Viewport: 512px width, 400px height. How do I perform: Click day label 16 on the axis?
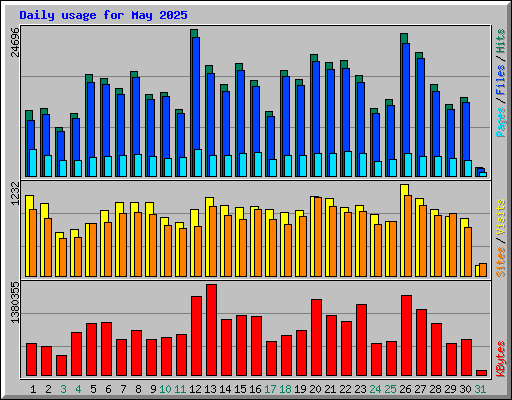click(255, 389)
